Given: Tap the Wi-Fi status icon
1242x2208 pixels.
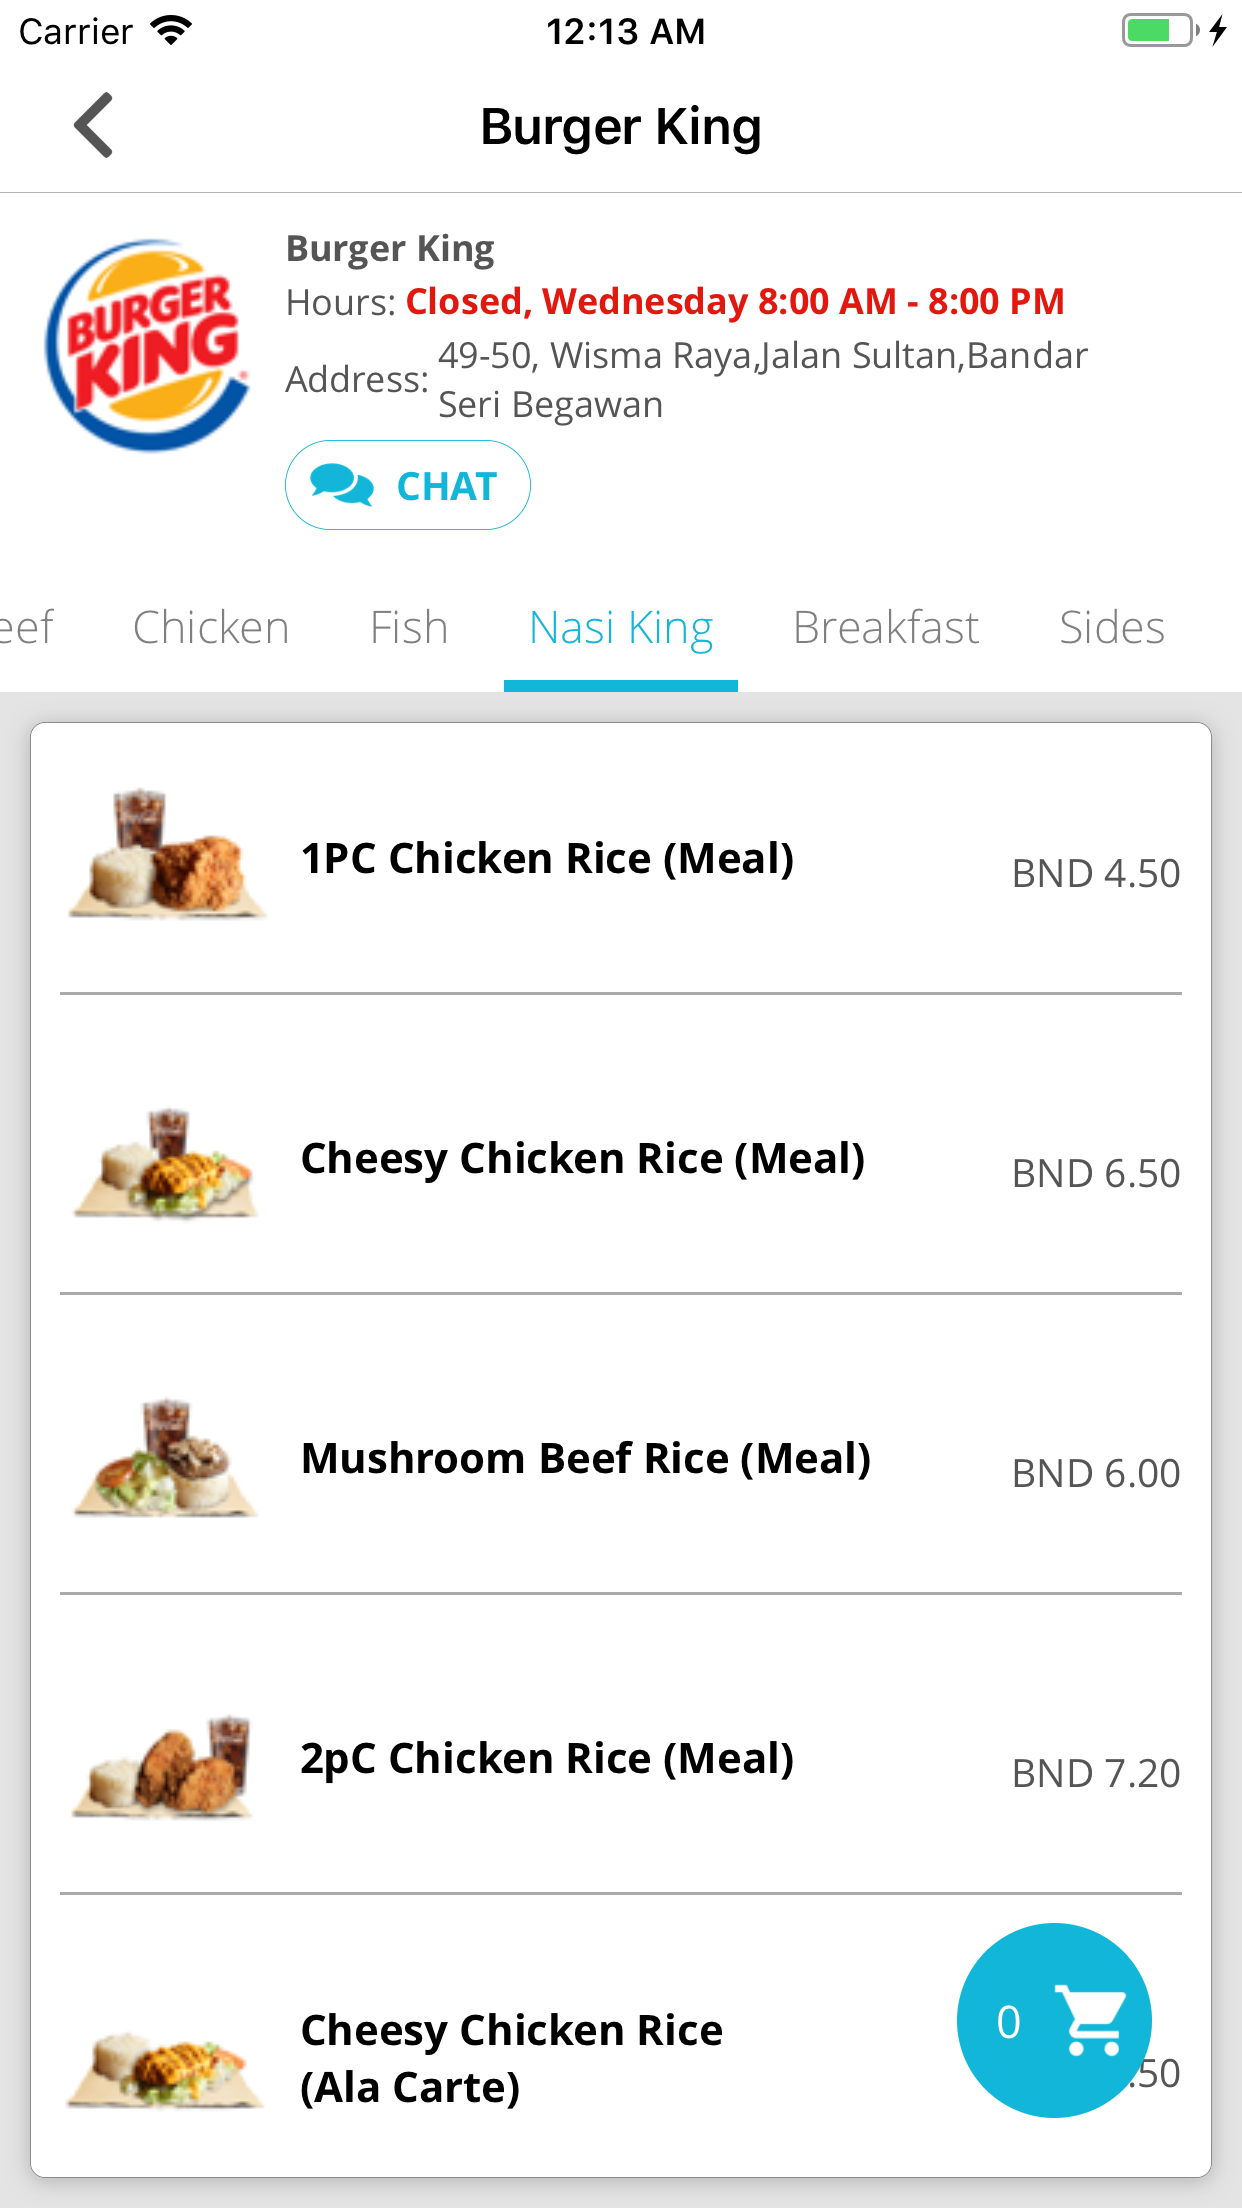Looking at the screenshot, I should [171, 31].
